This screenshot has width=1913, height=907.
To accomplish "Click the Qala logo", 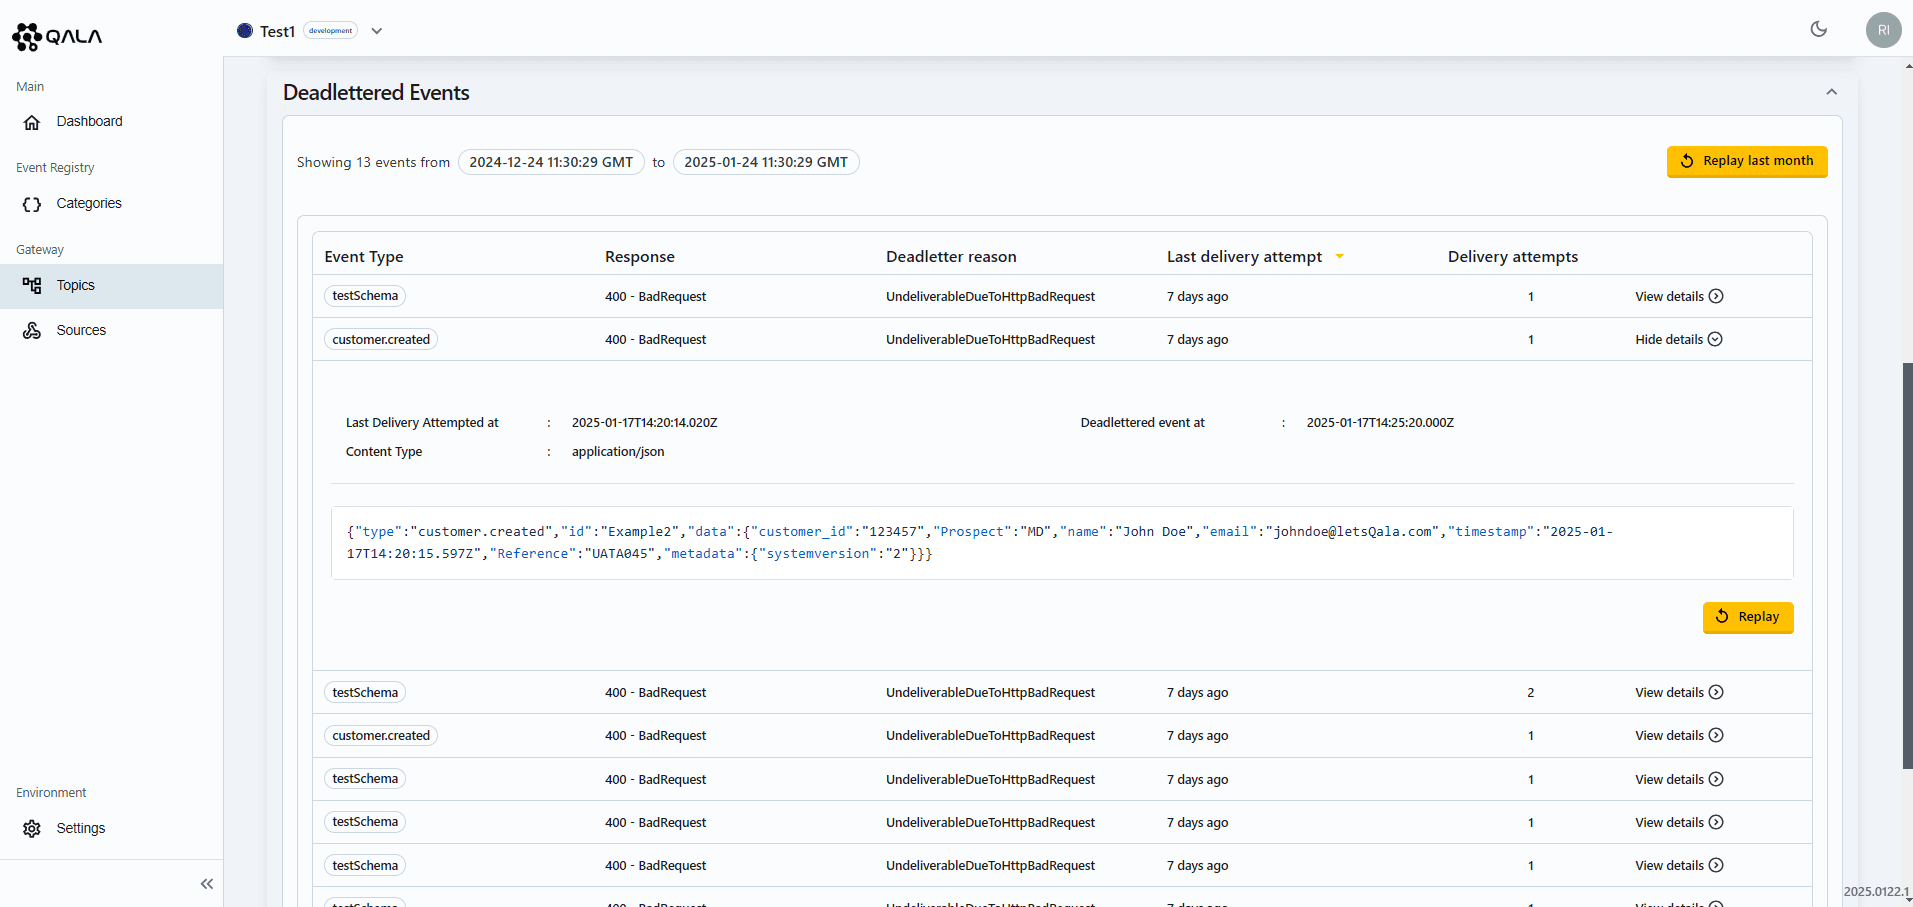I will [x=57, y=36].
